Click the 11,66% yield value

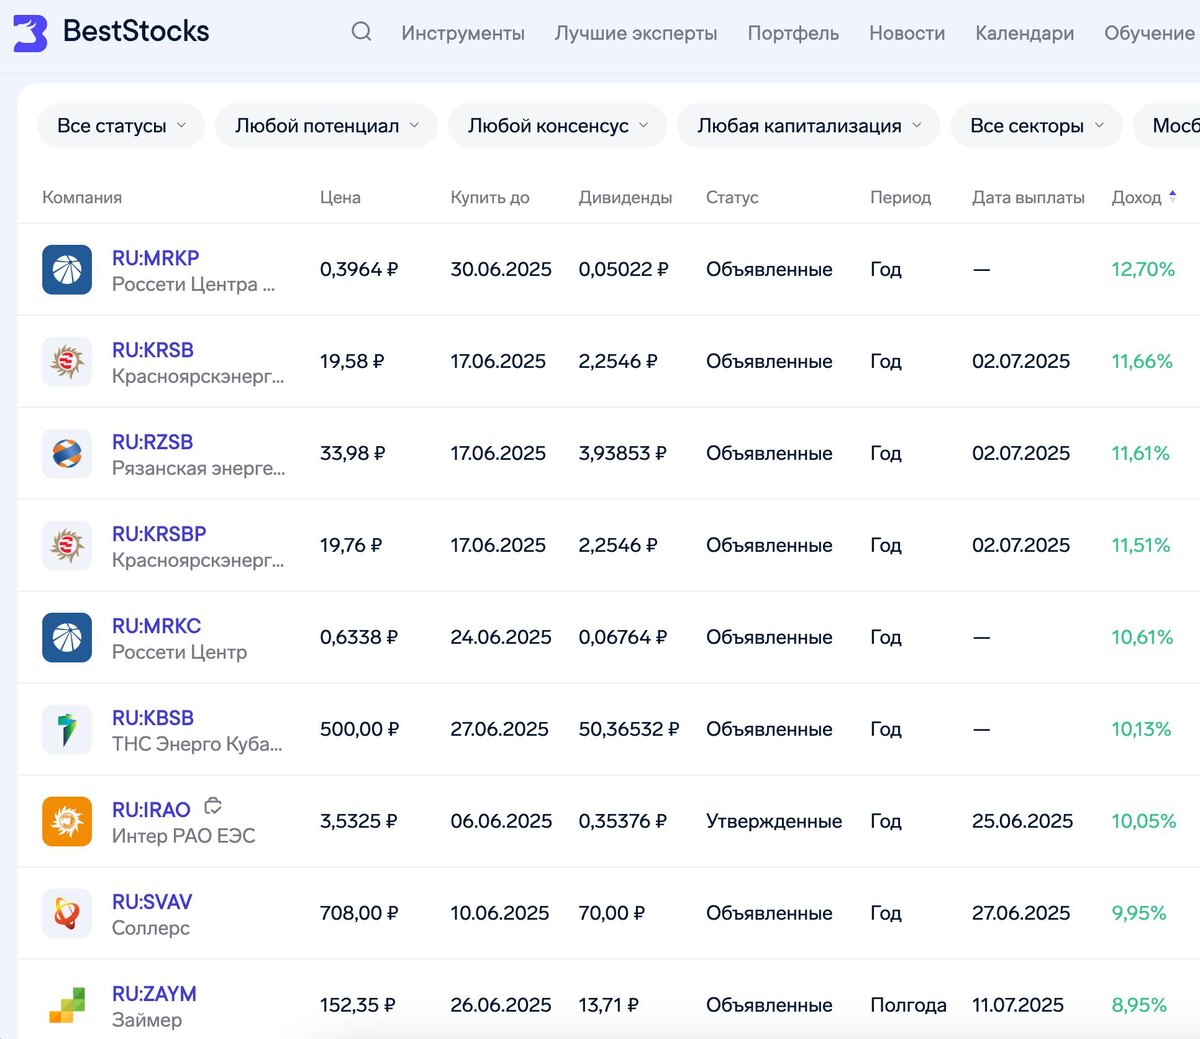1142,362
